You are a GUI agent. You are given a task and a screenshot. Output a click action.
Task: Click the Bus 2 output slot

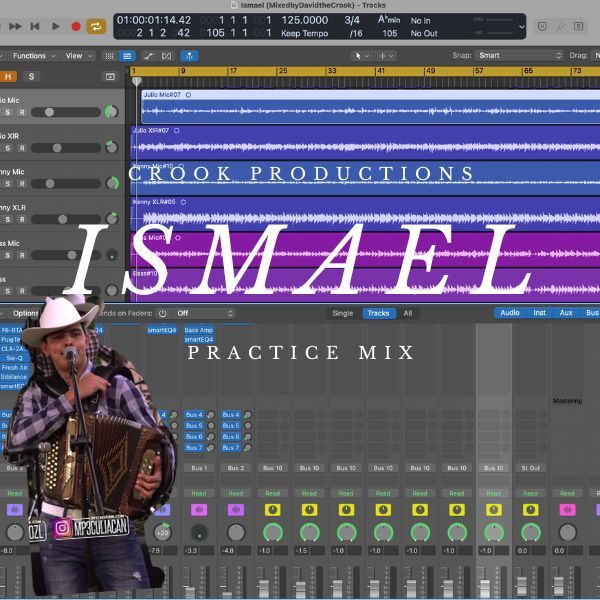pos(236,468)
